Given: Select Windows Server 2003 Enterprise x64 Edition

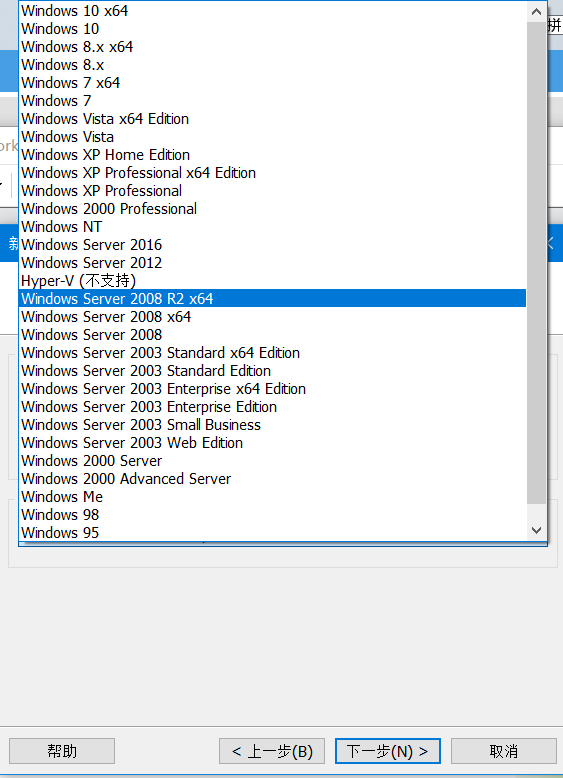Looking at the screenshot, I should tap(272, 389).
